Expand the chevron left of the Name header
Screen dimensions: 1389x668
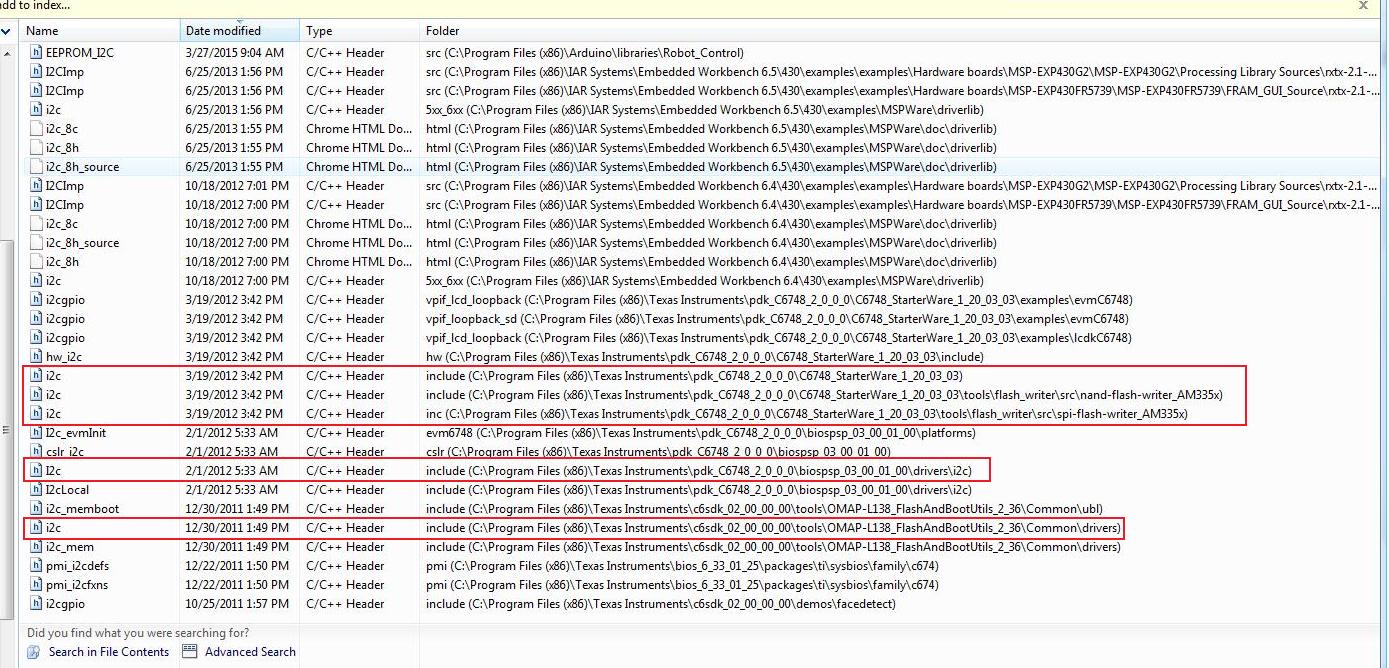7,31
